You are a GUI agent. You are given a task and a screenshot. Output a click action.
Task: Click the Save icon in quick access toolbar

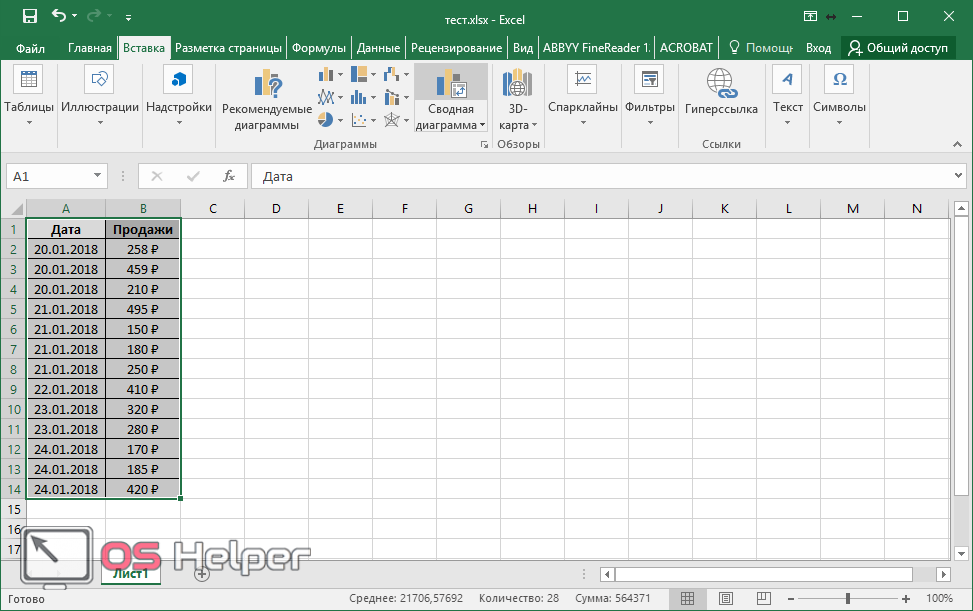coord(30,17)
